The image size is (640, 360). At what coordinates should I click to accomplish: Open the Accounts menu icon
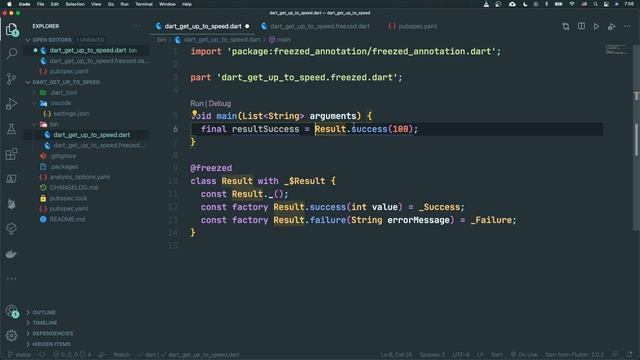(x=11, y=311)
